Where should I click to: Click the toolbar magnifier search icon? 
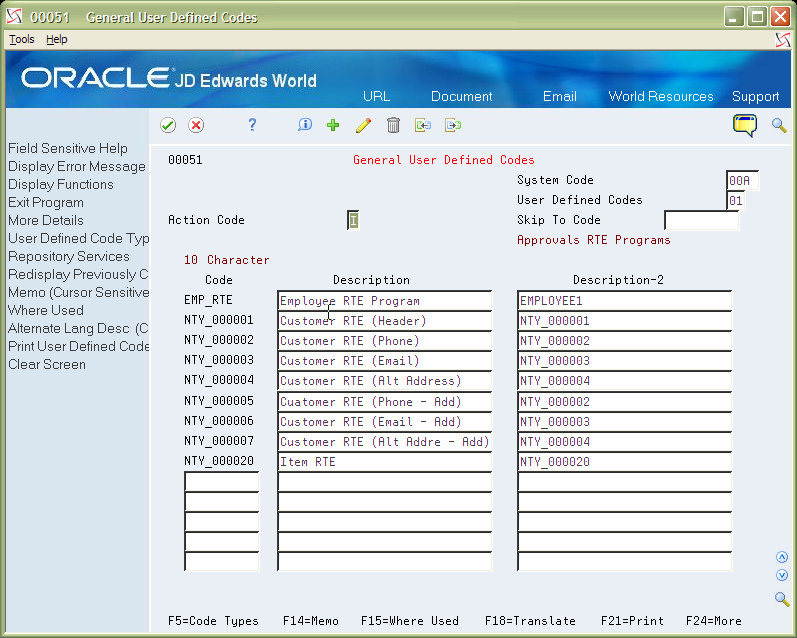pos(779,125)
